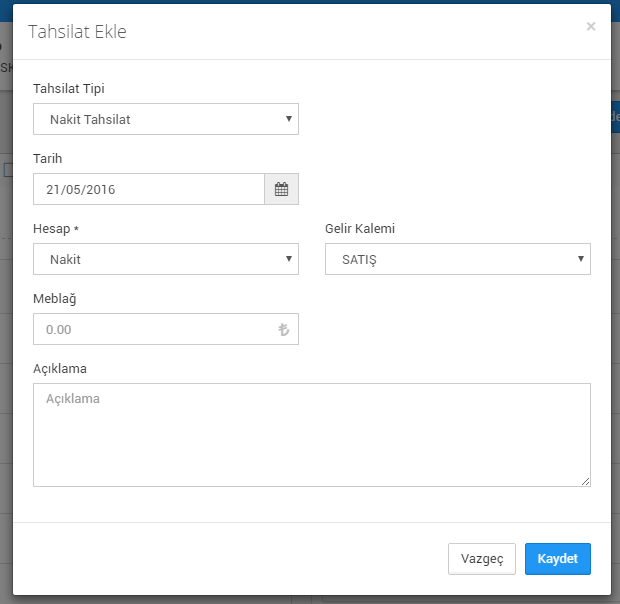The width and height of the screenshot is (620, 604).
Task: Toggle the partially hidden checkbox behind the dialog
Action: click(8, 170)
